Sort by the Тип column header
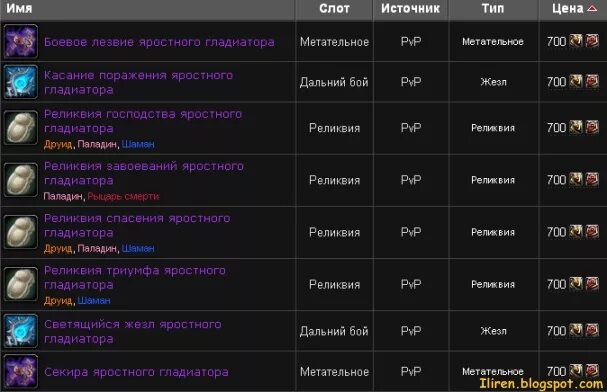 (493, 9)
